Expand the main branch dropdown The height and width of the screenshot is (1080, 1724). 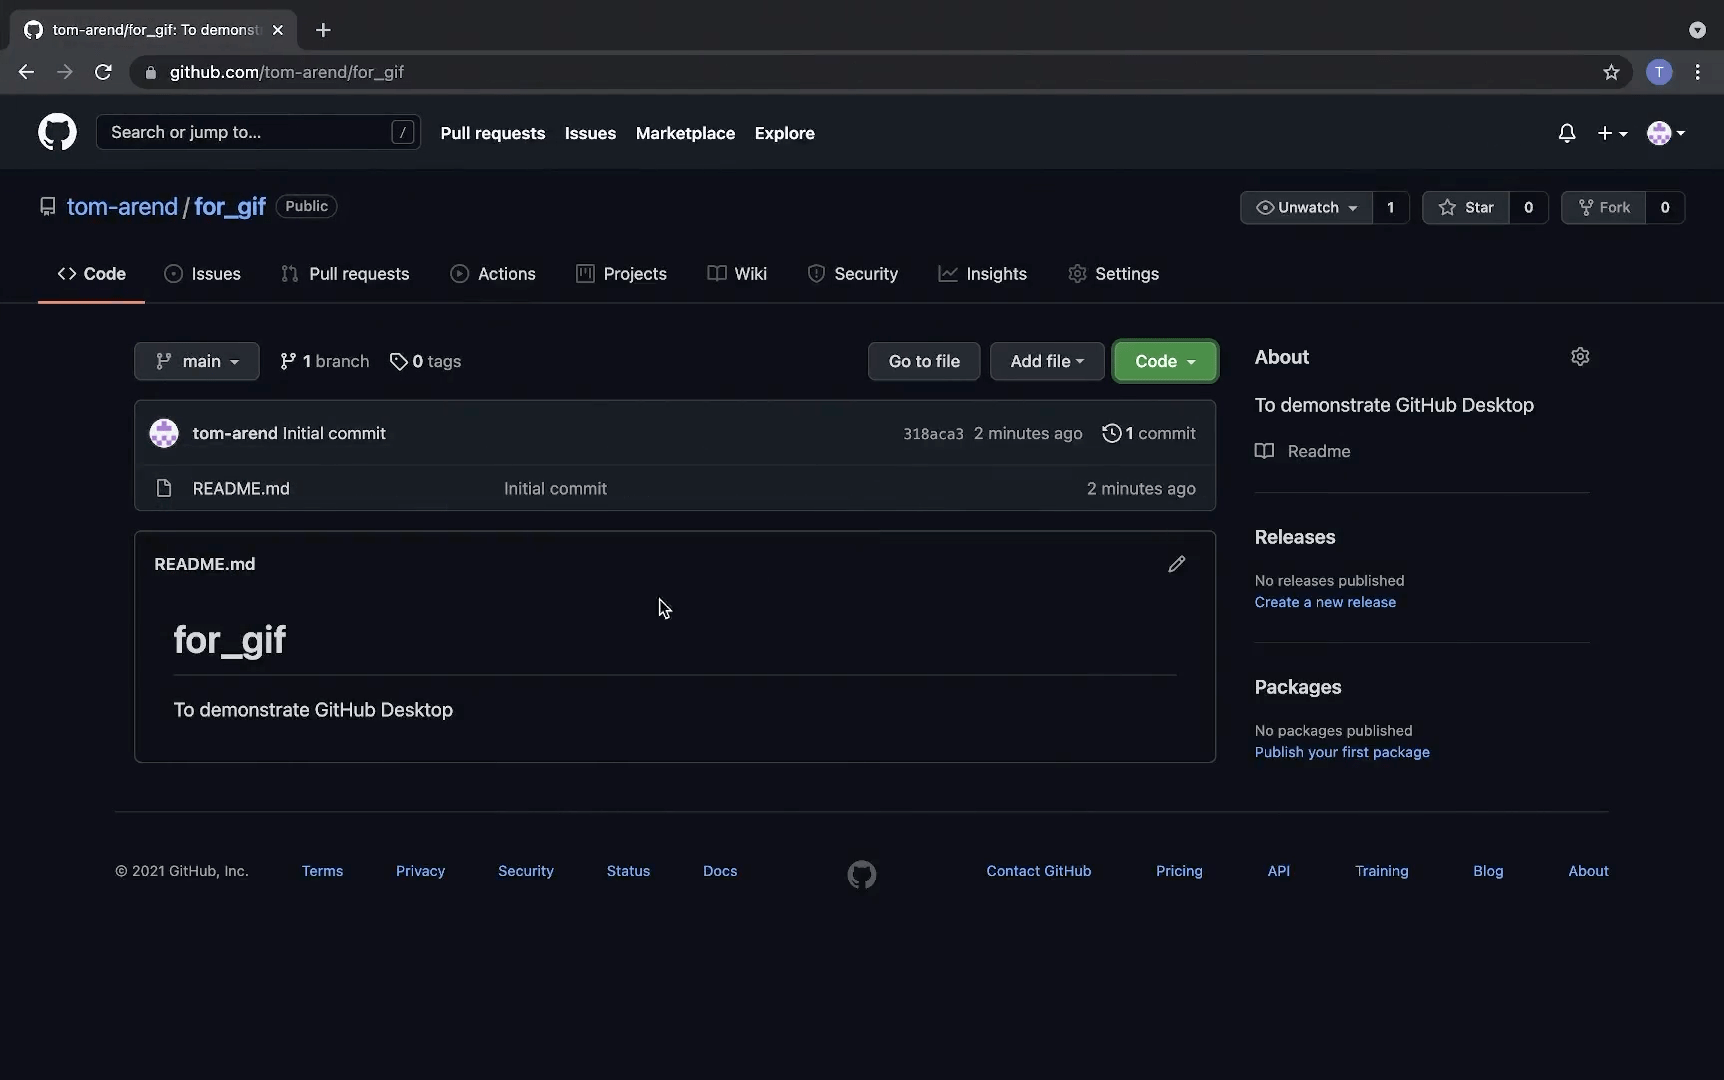coord(197,361)
